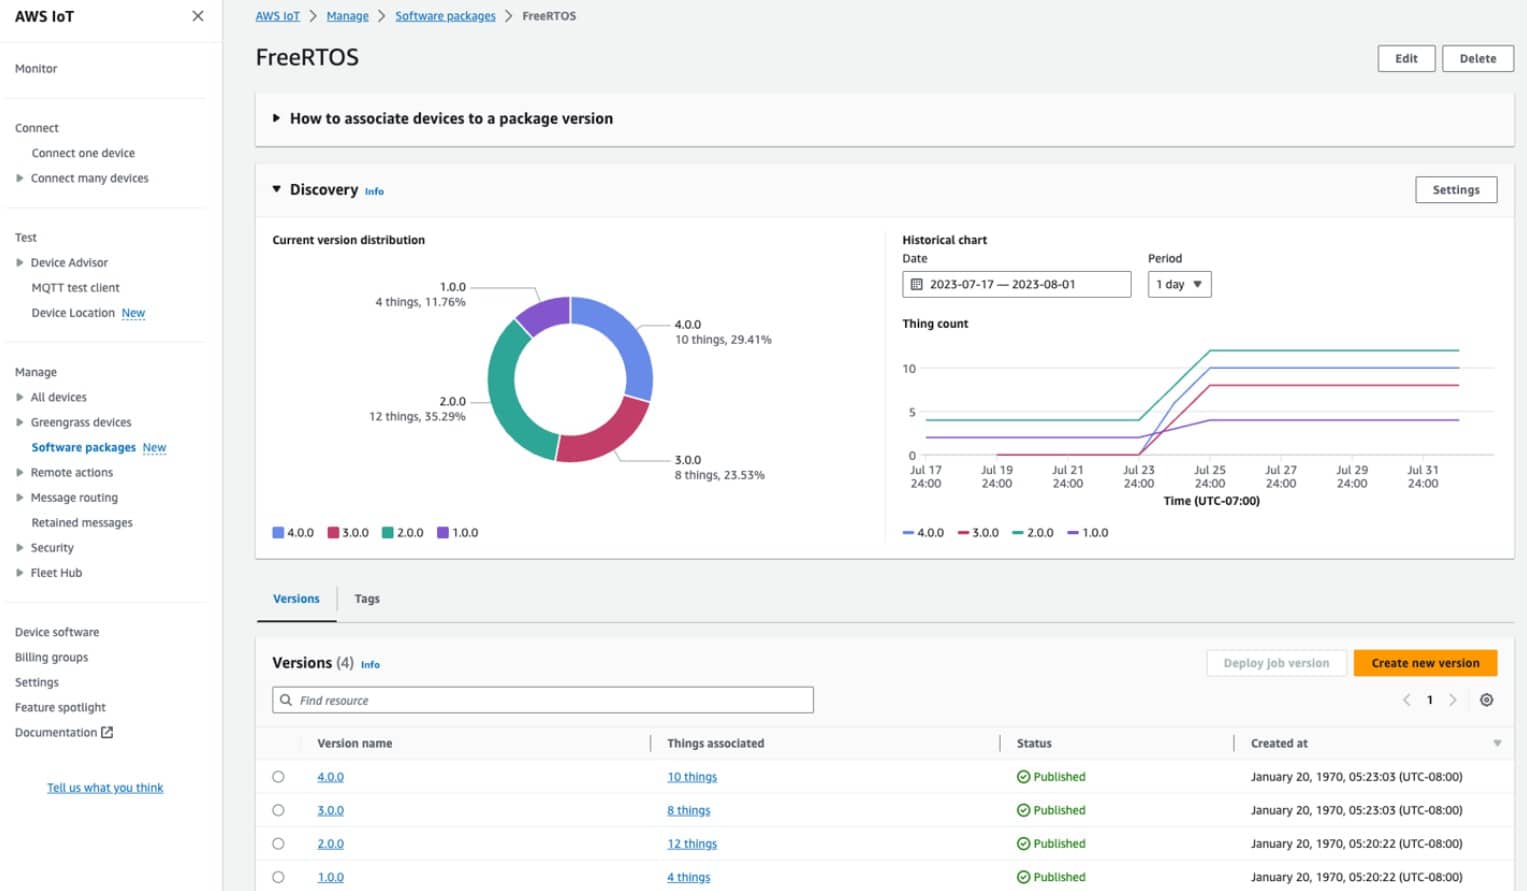Open the Period 1 day dropdown
This screenshot has height=891, width=1527.
(1180, 284)
